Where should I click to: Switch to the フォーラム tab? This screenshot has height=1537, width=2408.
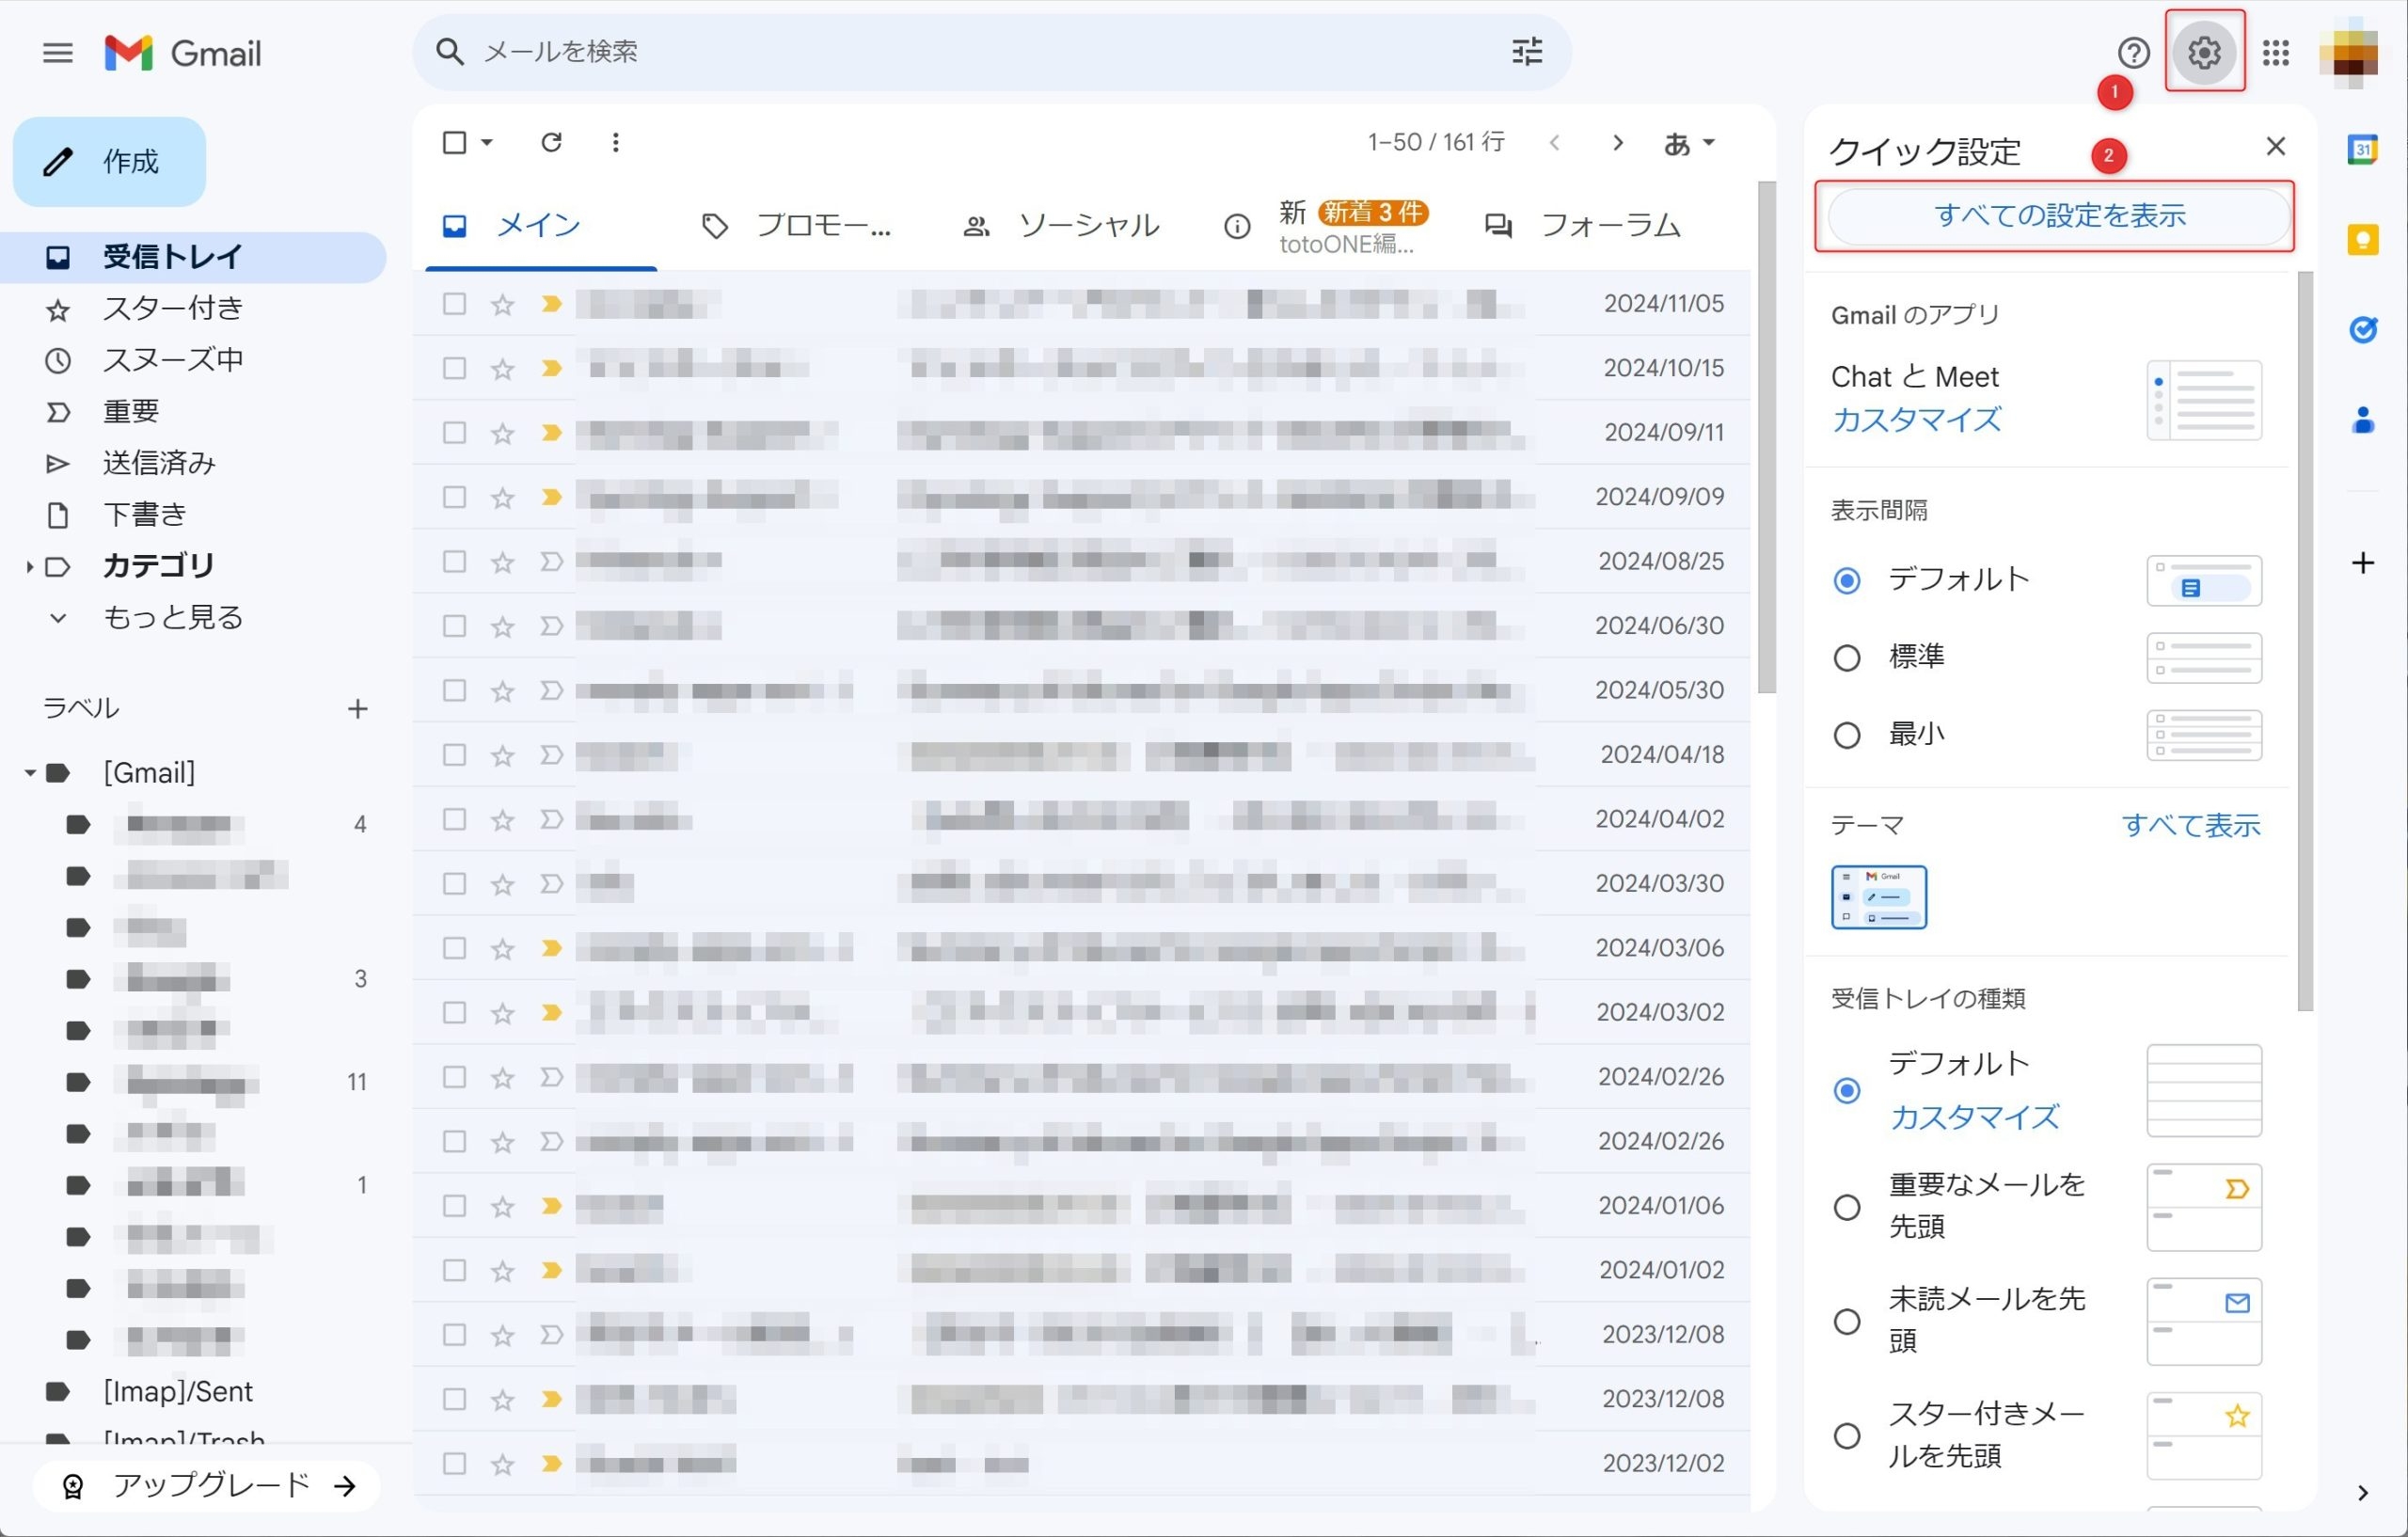point(1583,226)
